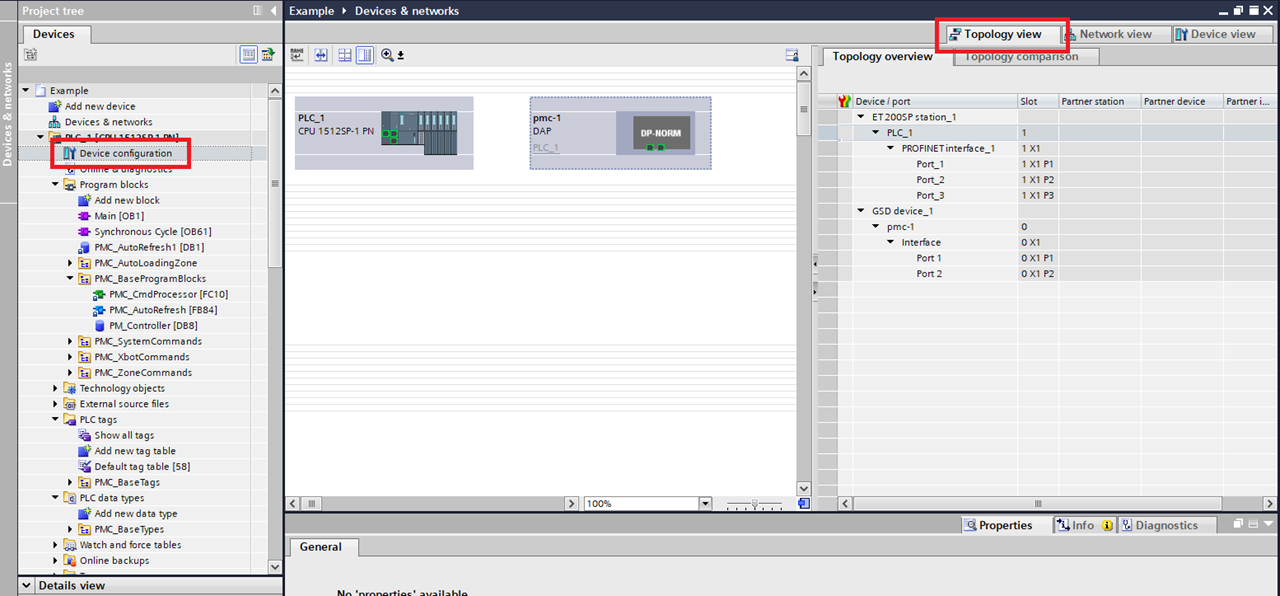
Task: Open the 100% zoom level dropdown
Action: point(703,503)
